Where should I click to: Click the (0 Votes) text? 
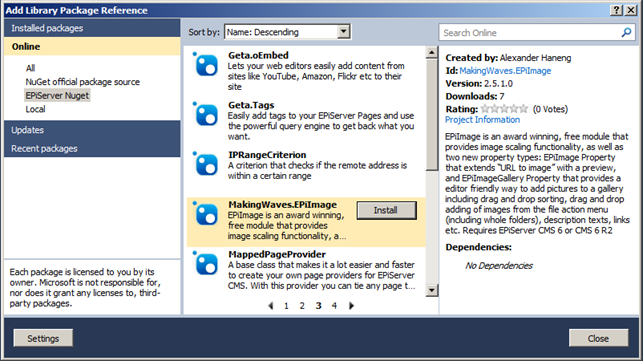[550, 109]
